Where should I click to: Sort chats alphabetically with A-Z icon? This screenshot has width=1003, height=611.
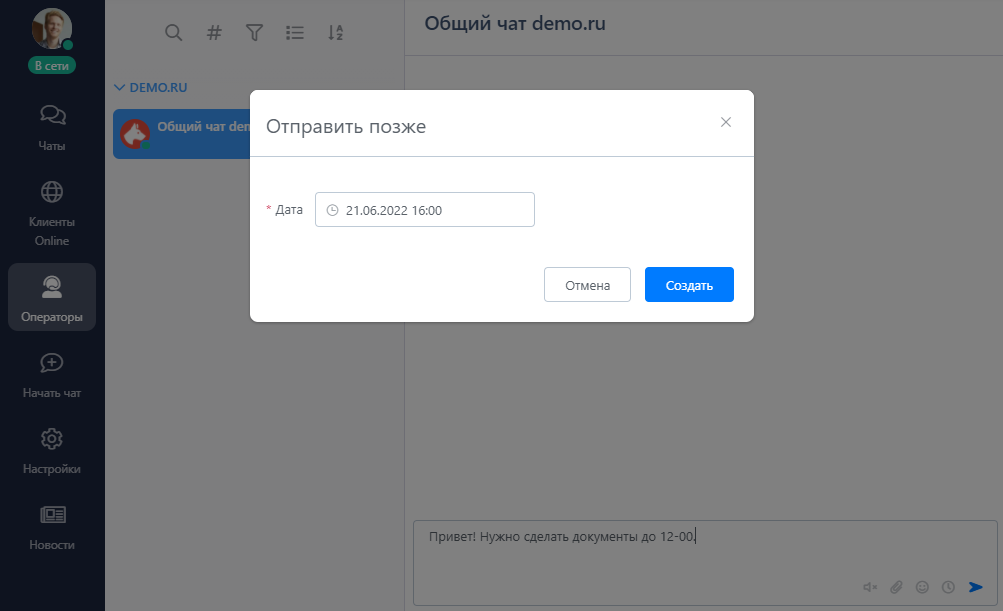(336, 33)
